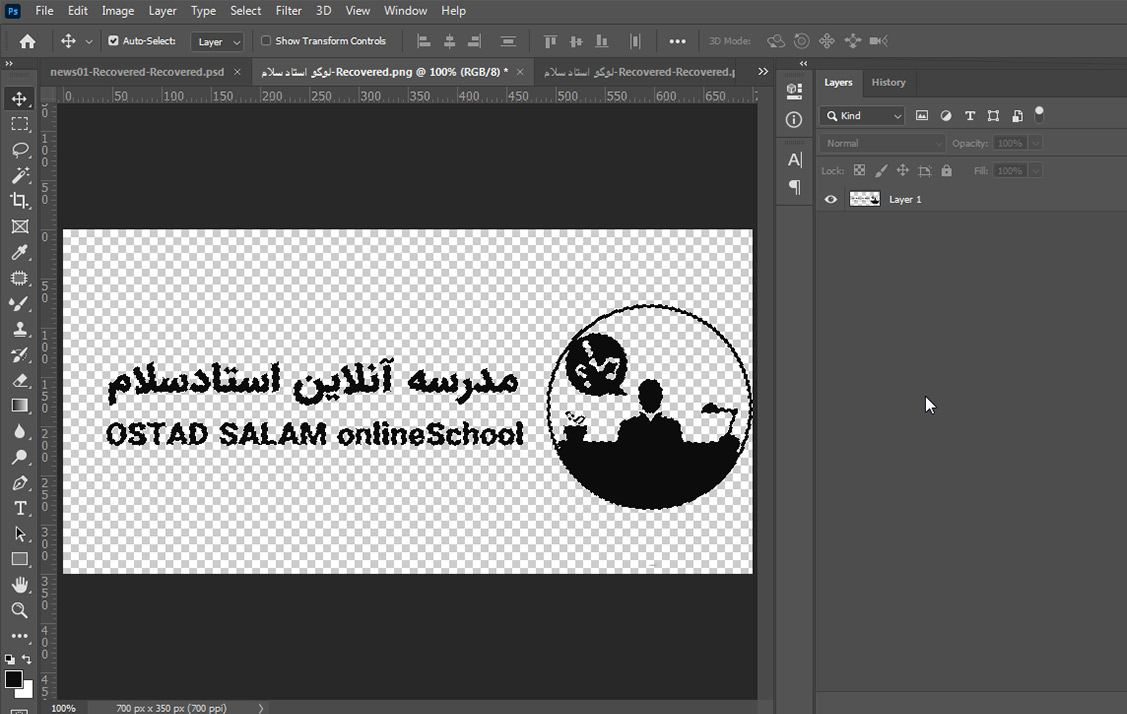This screenshot has width=1127, height=714.
Task: Toggle lock all layer attributes
Action: coord(947,170)
